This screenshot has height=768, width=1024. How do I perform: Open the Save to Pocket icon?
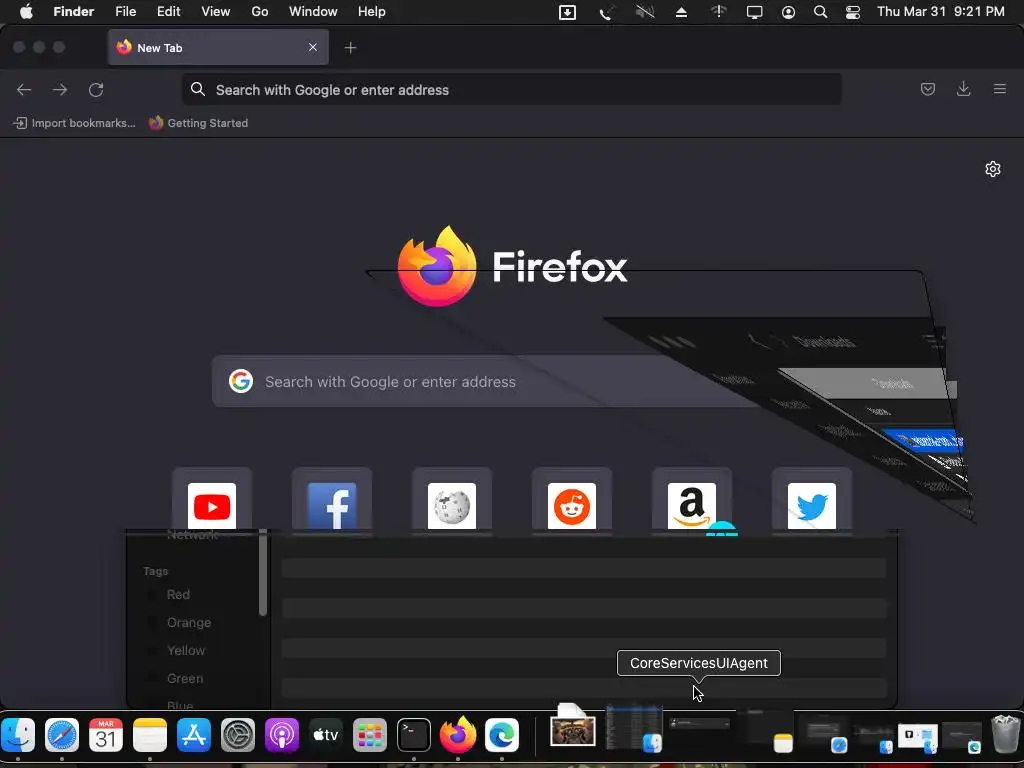coord(927,89)
